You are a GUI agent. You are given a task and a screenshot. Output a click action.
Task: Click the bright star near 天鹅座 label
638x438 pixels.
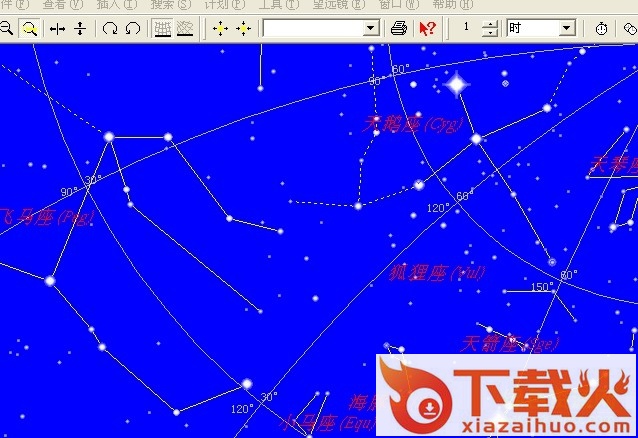[x=457, y=85]
